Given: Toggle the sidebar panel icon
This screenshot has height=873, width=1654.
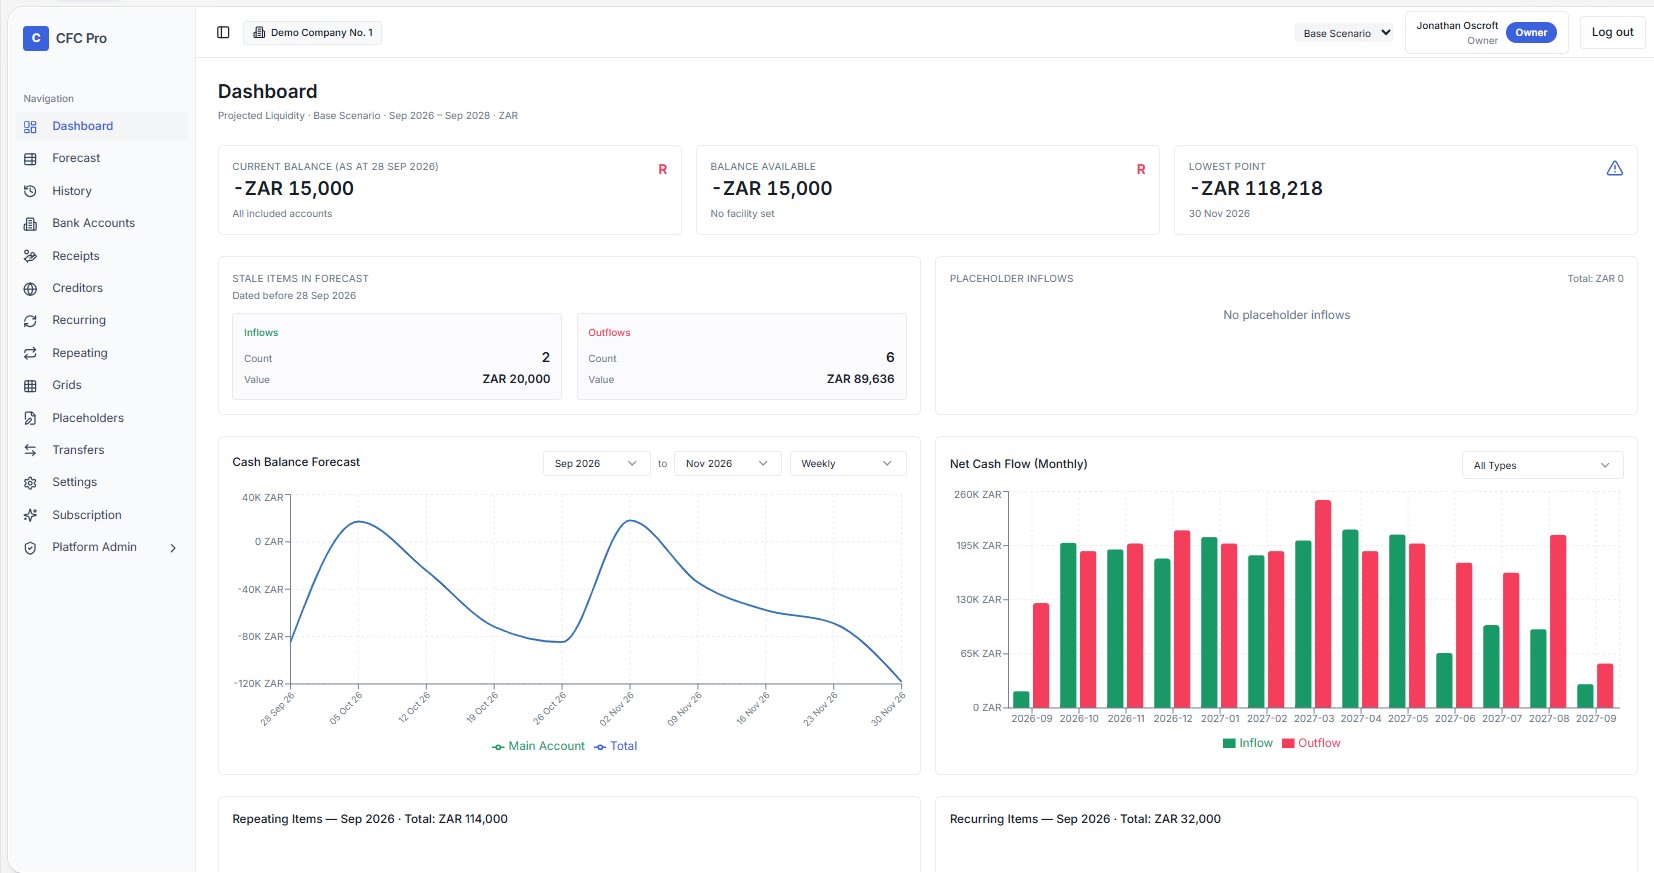Looking at the screenshot, I should pyautogui.click(x=223, y=32).
